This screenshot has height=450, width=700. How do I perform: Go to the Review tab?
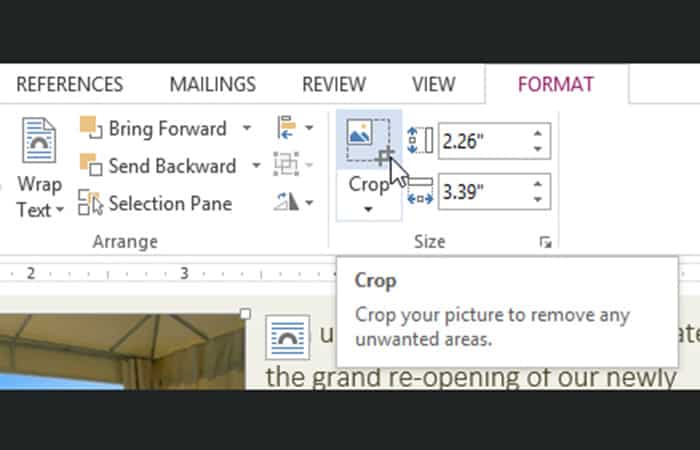coord(333,85)
